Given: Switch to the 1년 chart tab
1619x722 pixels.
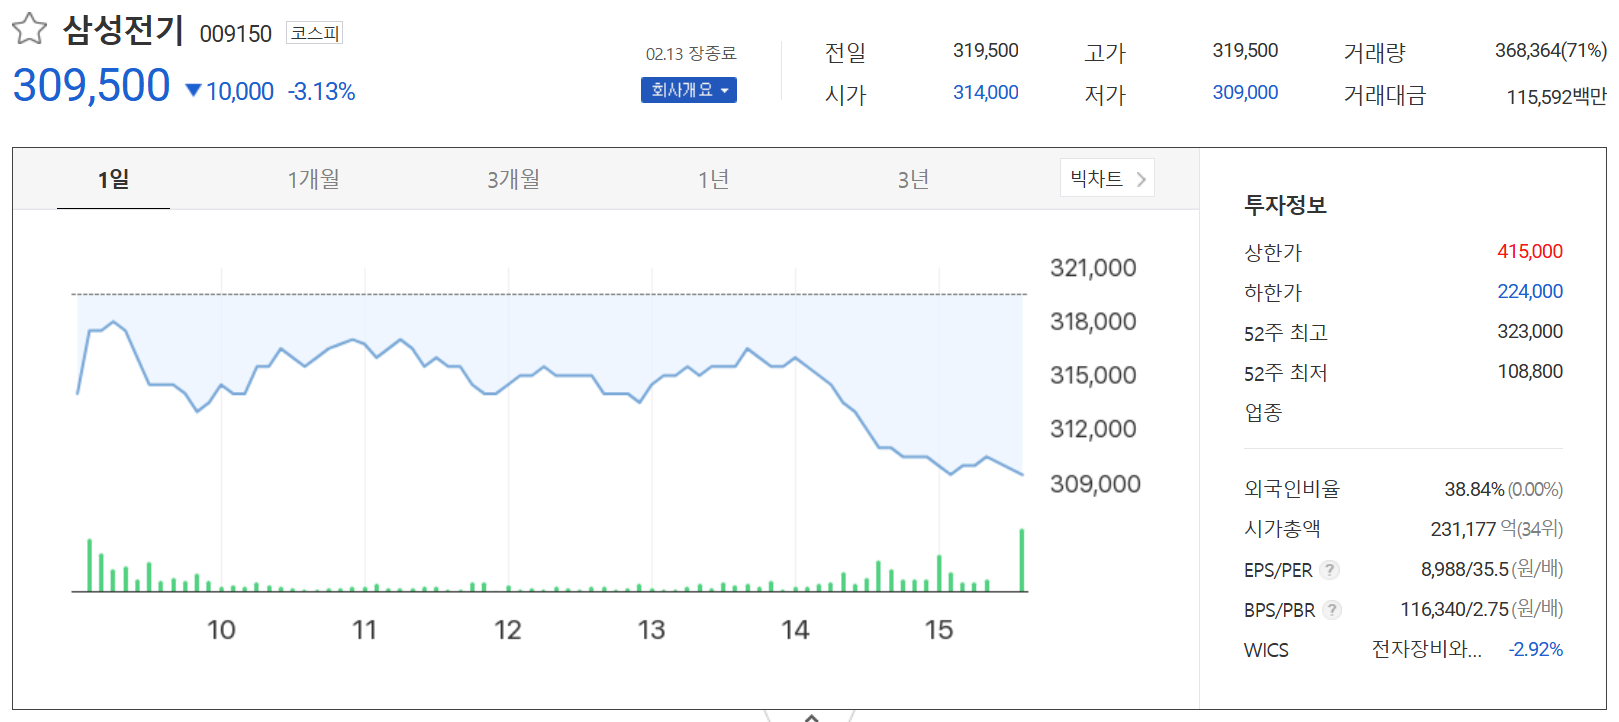Looking at the screenshot, I should [713, 179].
